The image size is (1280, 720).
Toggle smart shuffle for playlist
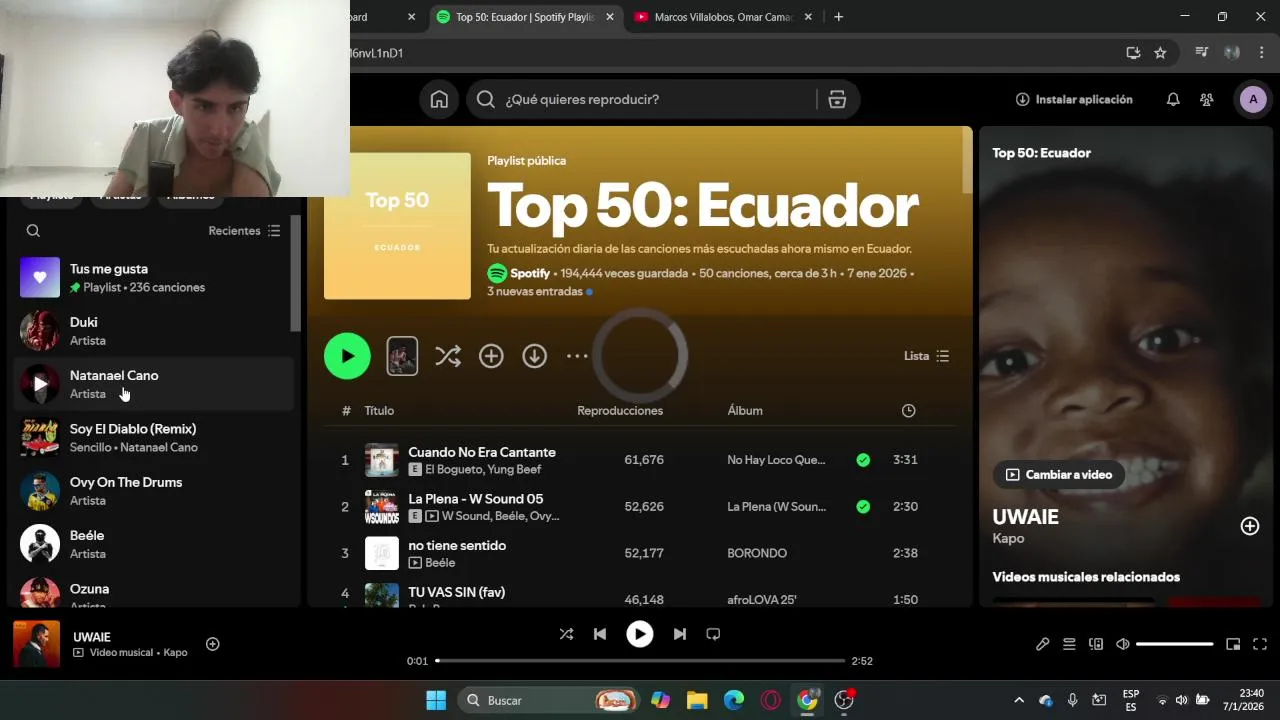tap(448, 356)
